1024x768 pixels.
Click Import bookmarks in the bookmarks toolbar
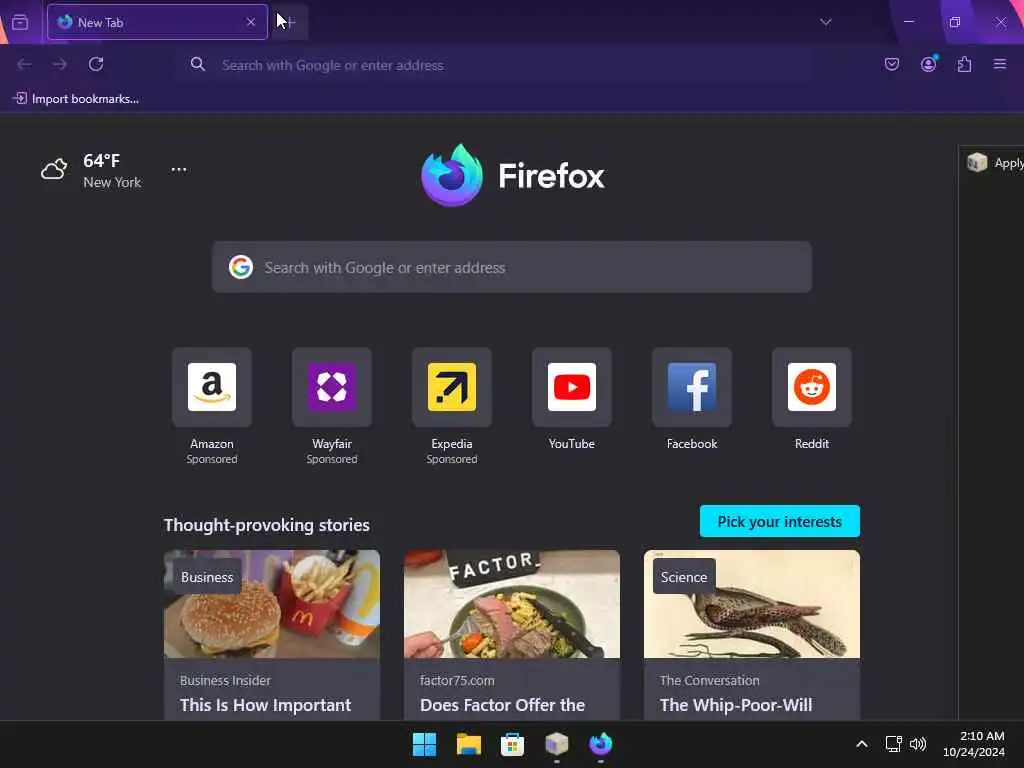pyautogui.click(x=76, y=99)
